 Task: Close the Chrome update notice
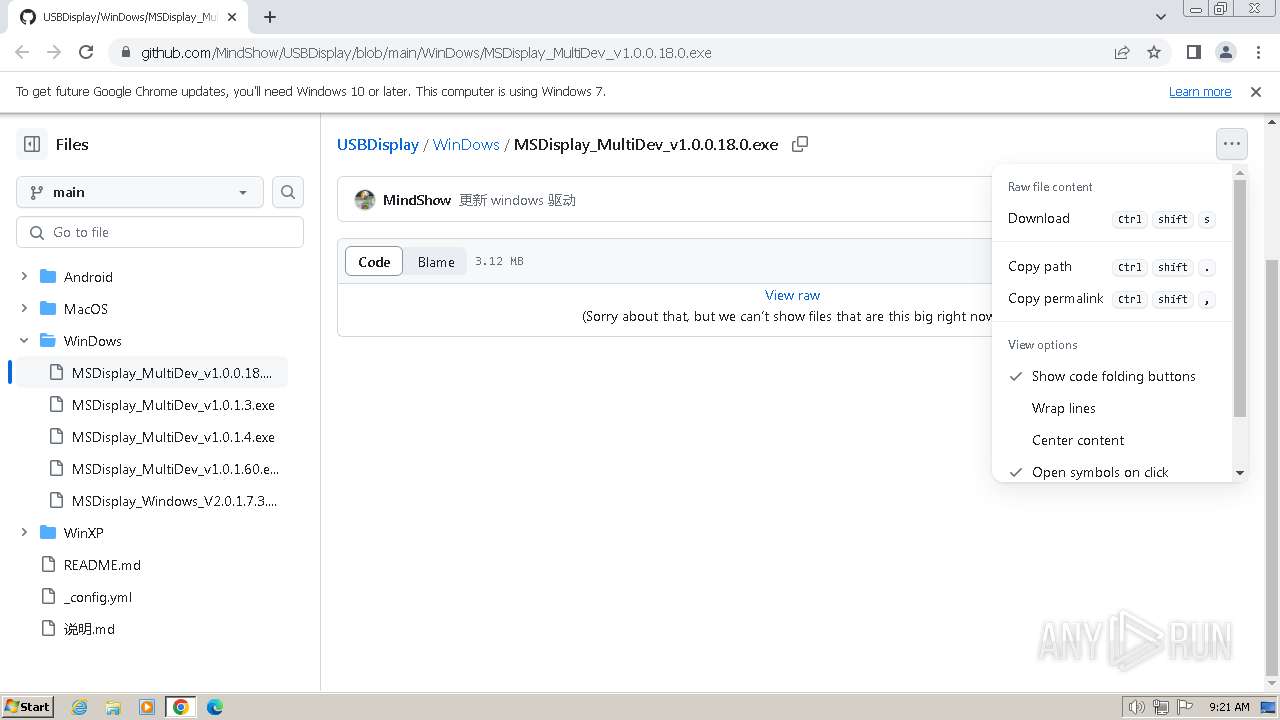(1256, 91)
